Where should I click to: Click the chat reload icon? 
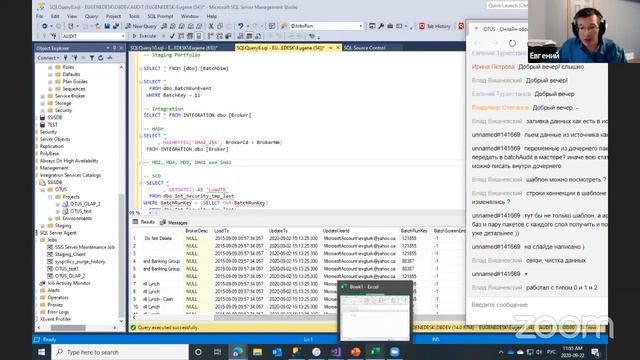(512, 43)
